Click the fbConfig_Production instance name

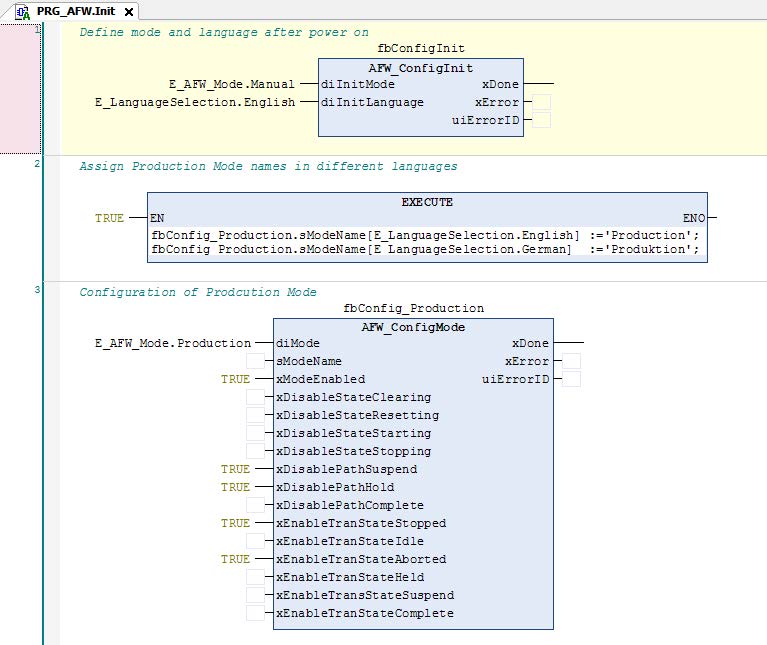click(x=413, y=309)
